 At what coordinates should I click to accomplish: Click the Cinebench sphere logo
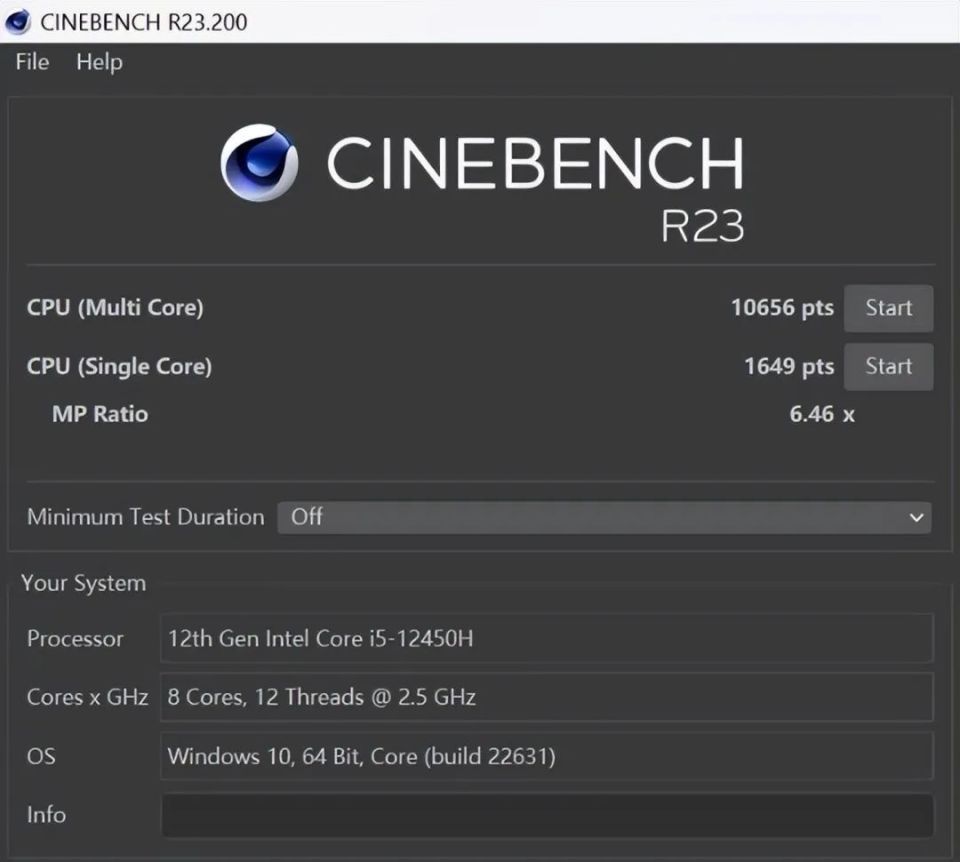[x=260, y=163]
